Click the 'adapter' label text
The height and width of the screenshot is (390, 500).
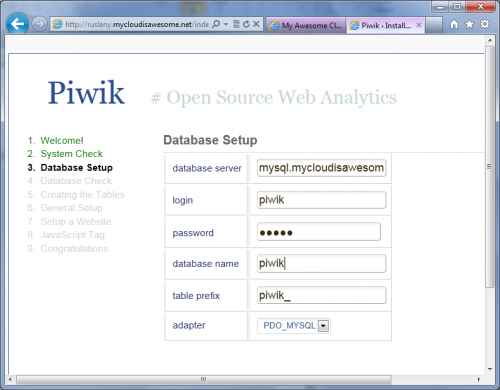point(189,325)
